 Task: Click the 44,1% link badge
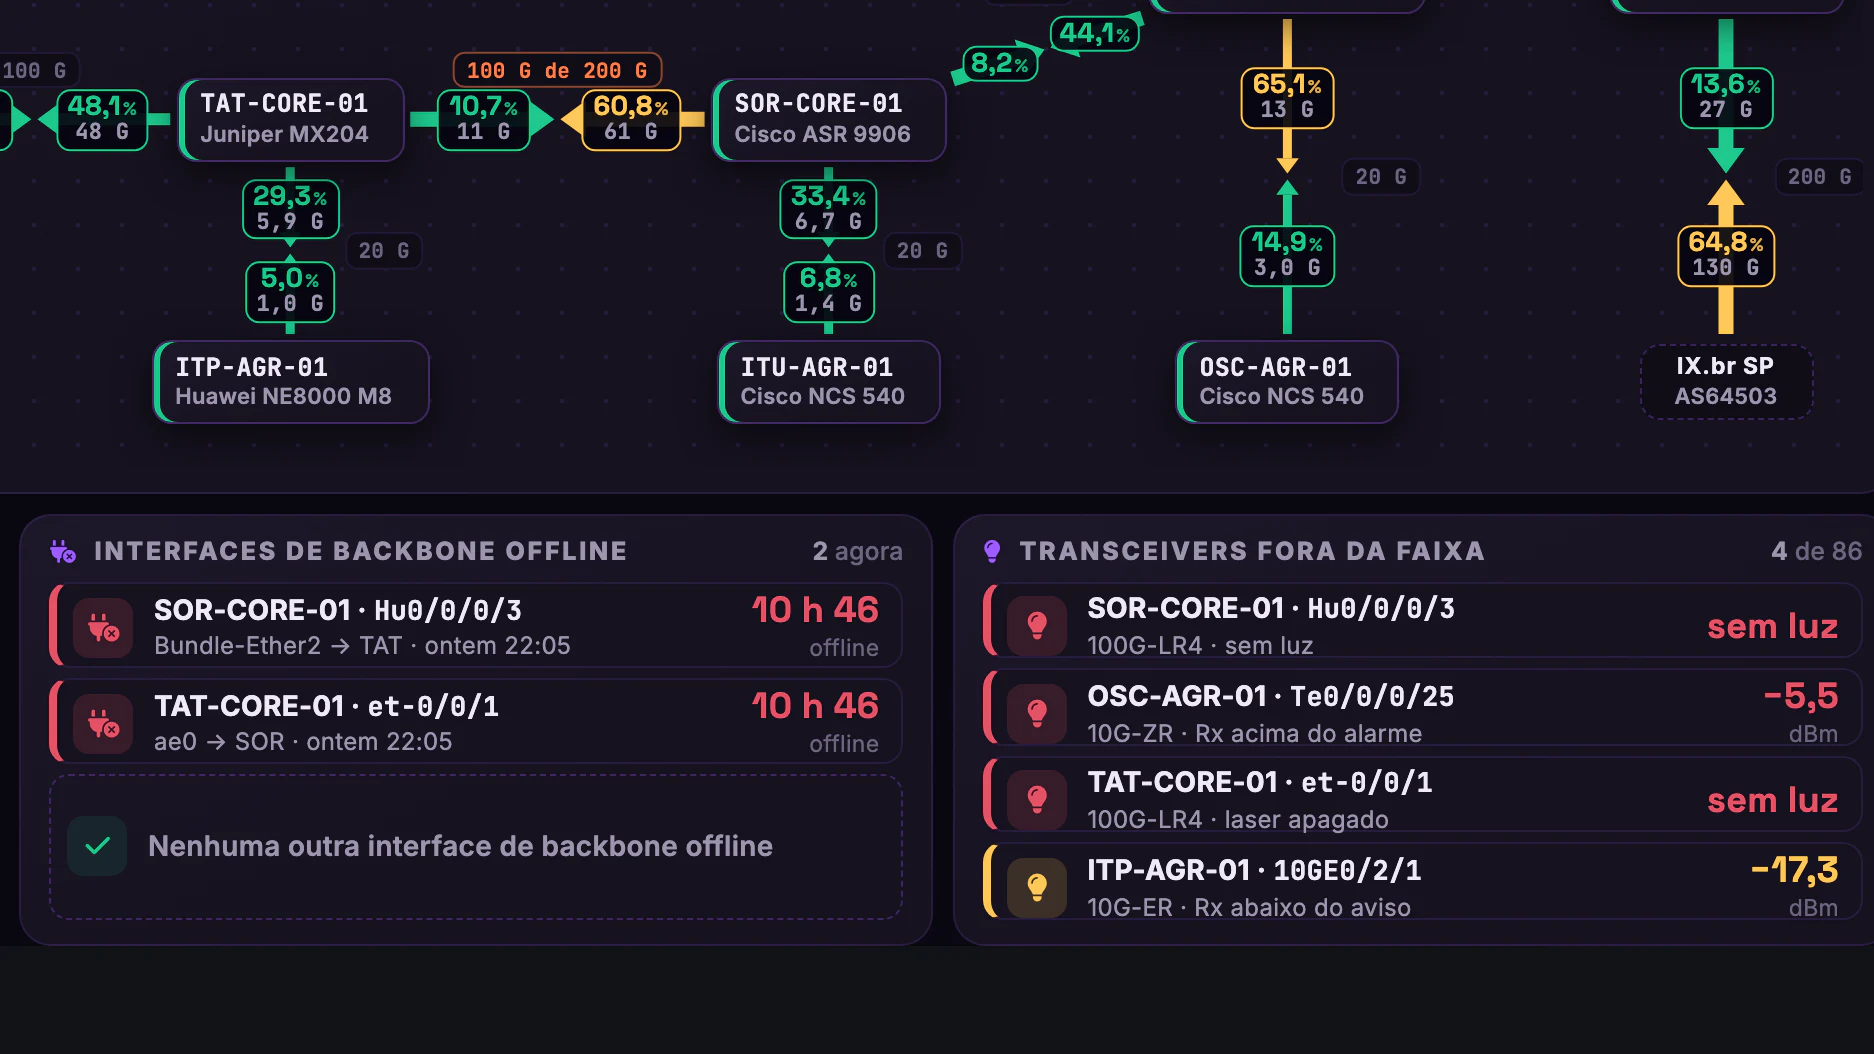[1095, 33]
